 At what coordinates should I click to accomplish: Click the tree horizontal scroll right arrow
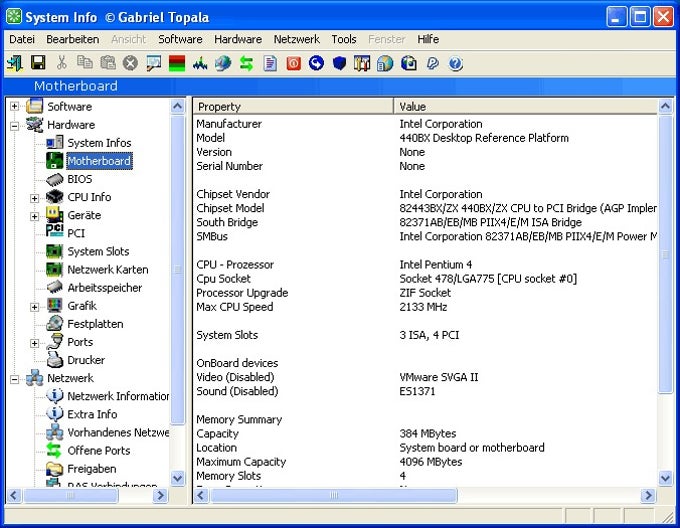(160, 495)
